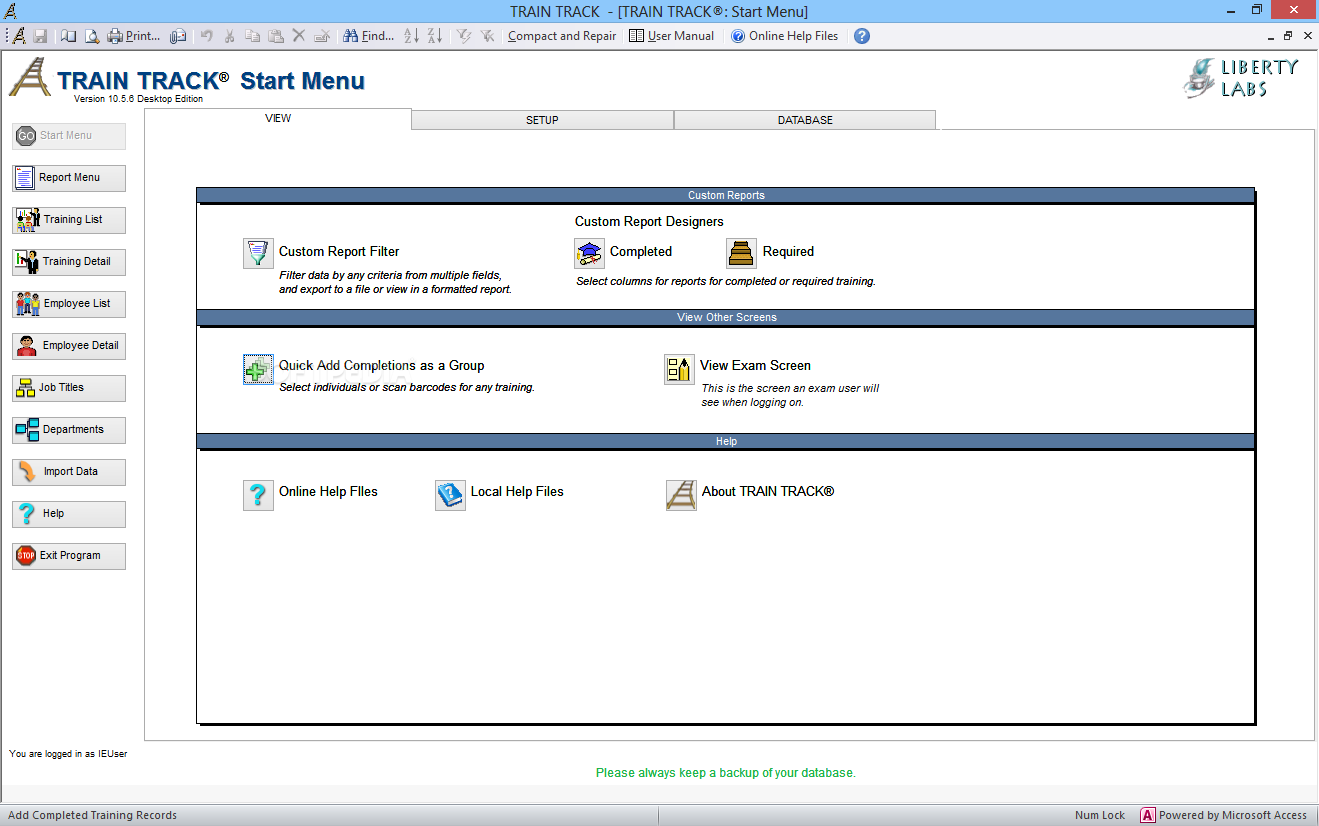Click the 'Num Lock' status bar indicator
This screenshot has height=826, width=1319.
(x=1100, y=816)
